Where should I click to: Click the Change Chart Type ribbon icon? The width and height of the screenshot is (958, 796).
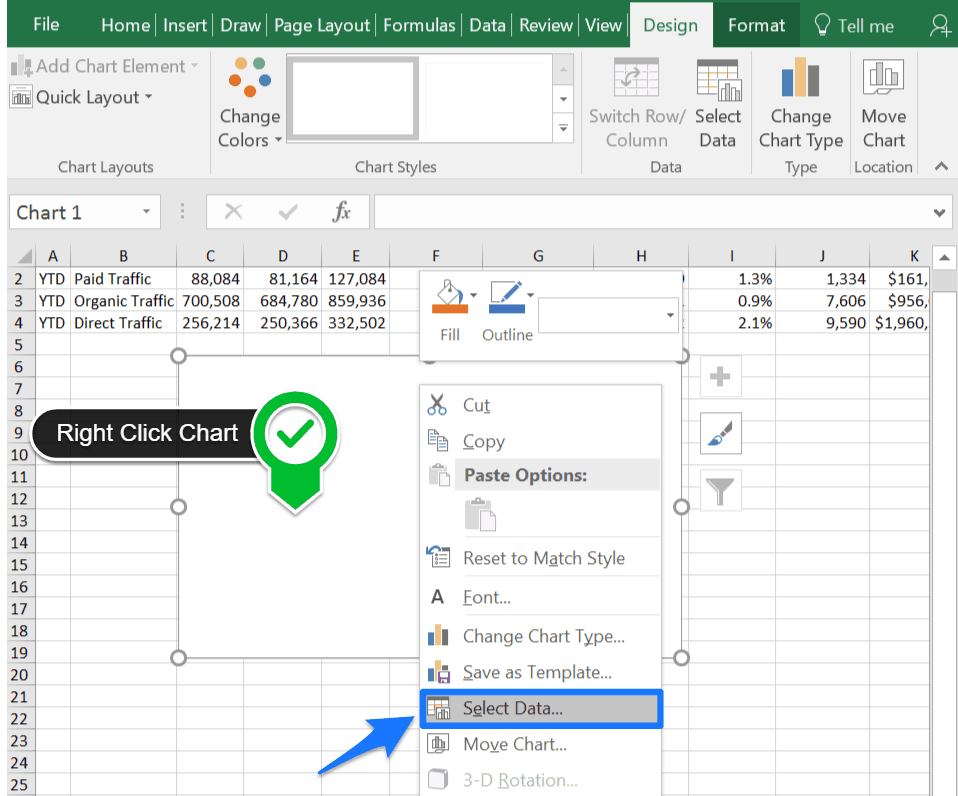click(x=800, y=77)
